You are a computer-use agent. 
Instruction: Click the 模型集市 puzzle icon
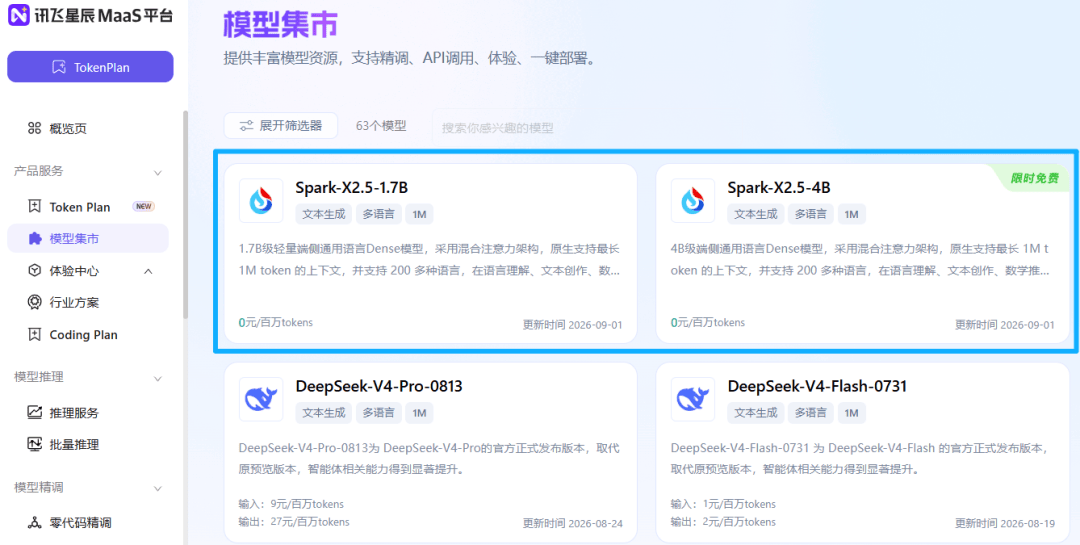coord(34,239)
